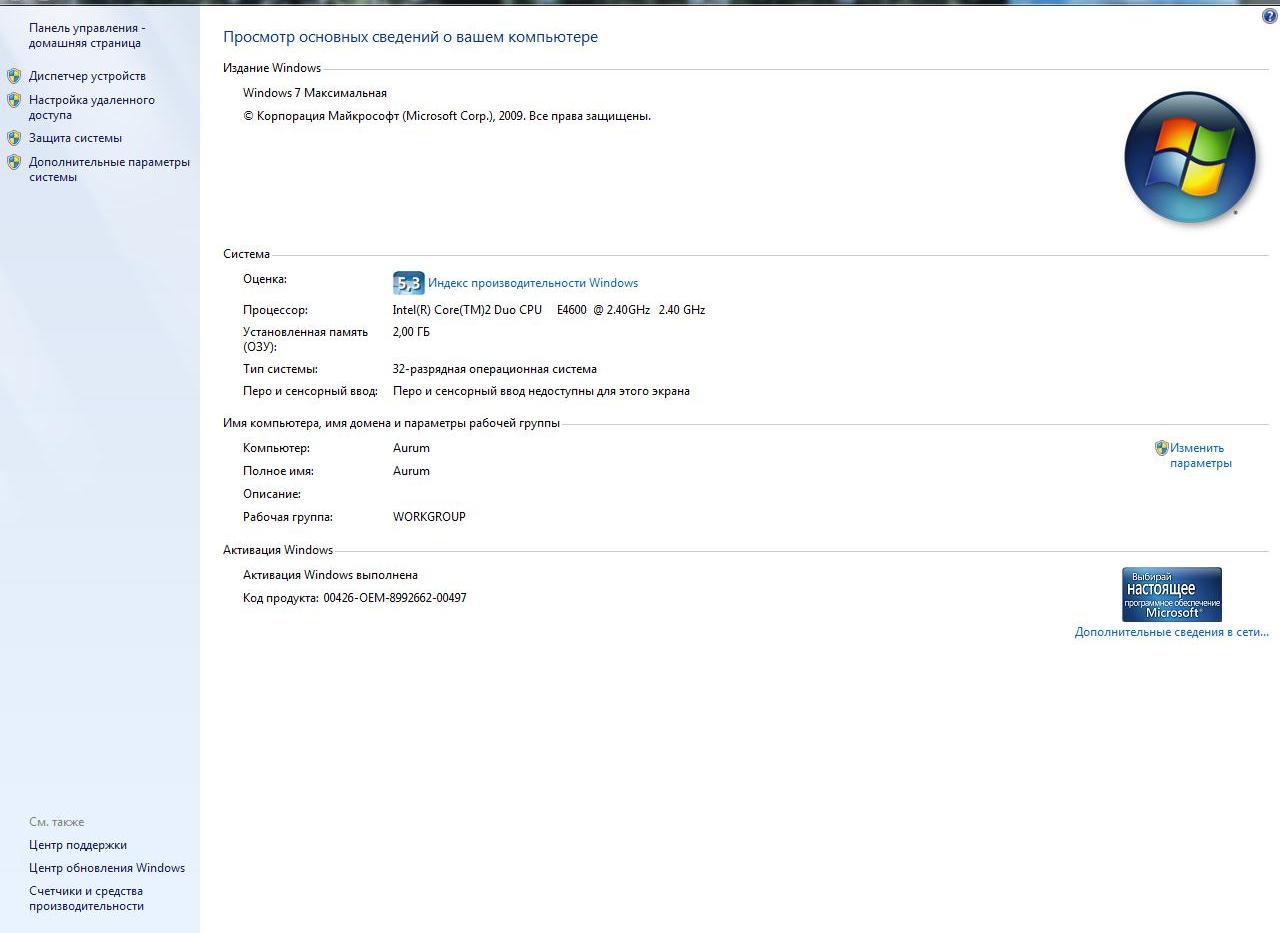Click the help question mark icon
Viewport: 1280px width, 933px height.
point(1269,16)
